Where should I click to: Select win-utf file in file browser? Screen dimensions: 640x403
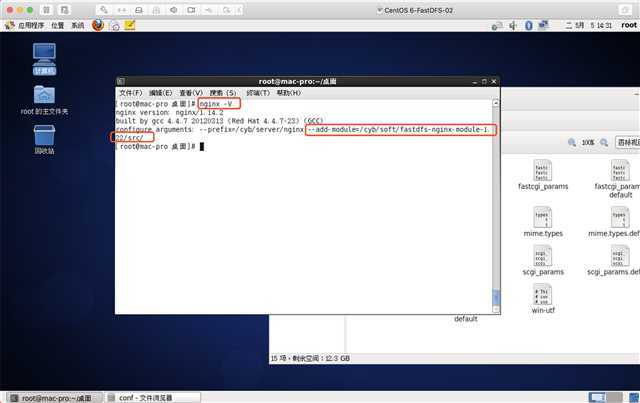coord(543,299)
